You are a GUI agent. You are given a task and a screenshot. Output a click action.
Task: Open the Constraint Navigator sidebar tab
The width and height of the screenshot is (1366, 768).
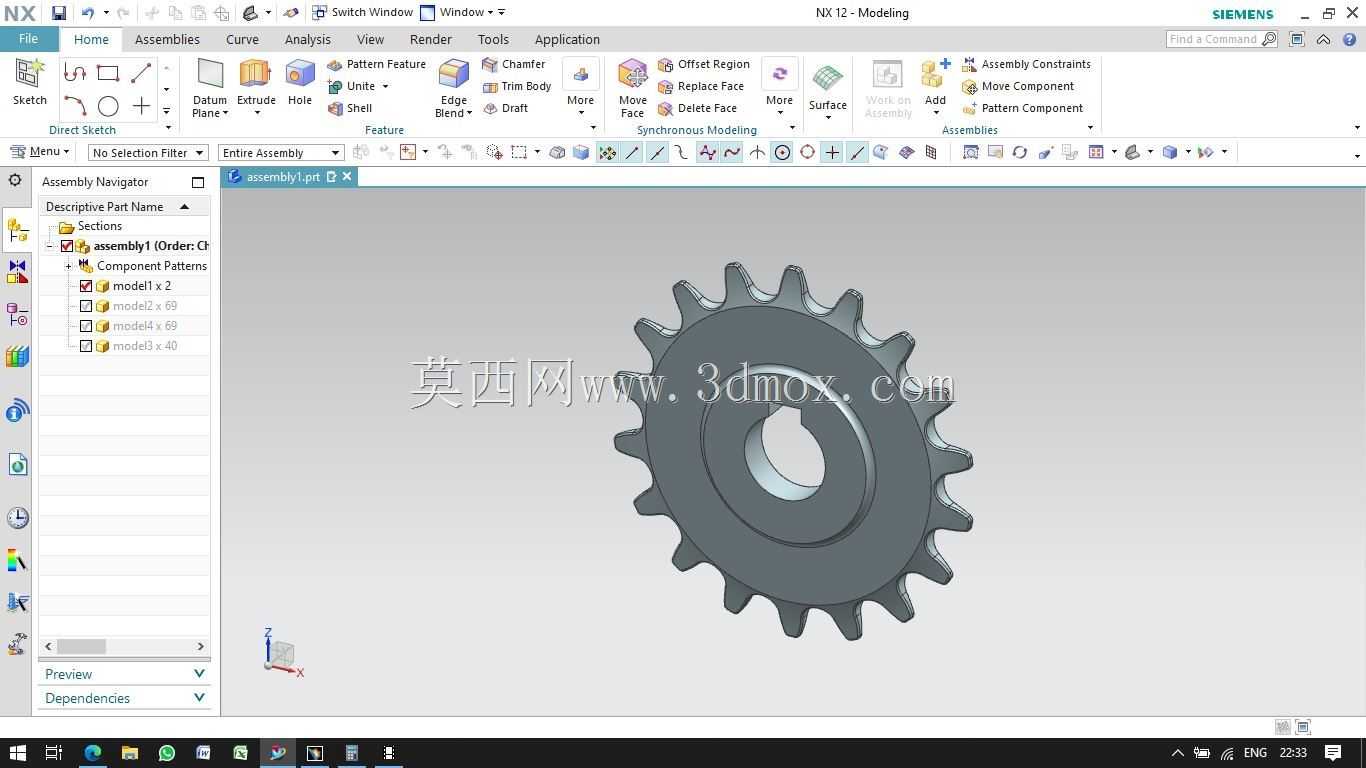click(x=17, y=273)
